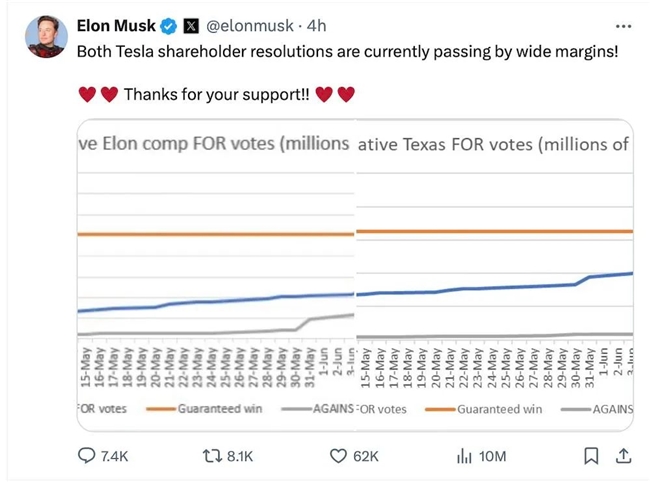Click the tweet text about Tesla shareholder resolutions
Viewport: 650px width, 482px height.
click(x=347, y=50)
